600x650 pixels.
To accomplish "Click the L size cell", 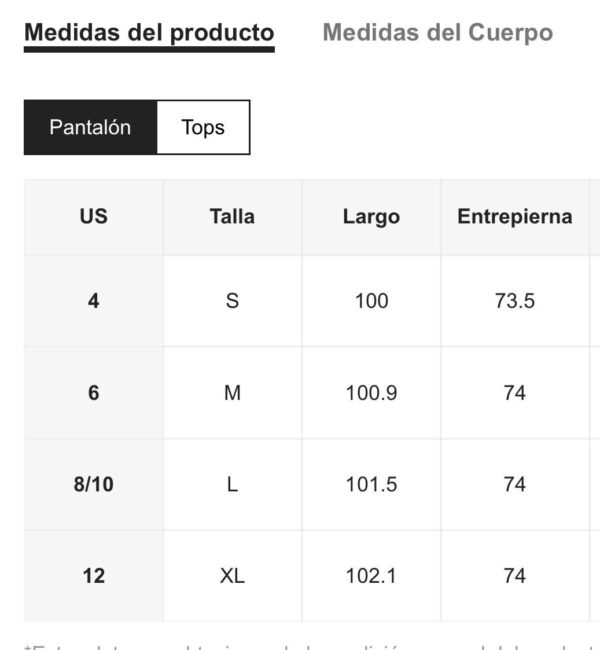I will tap(233, 484).
